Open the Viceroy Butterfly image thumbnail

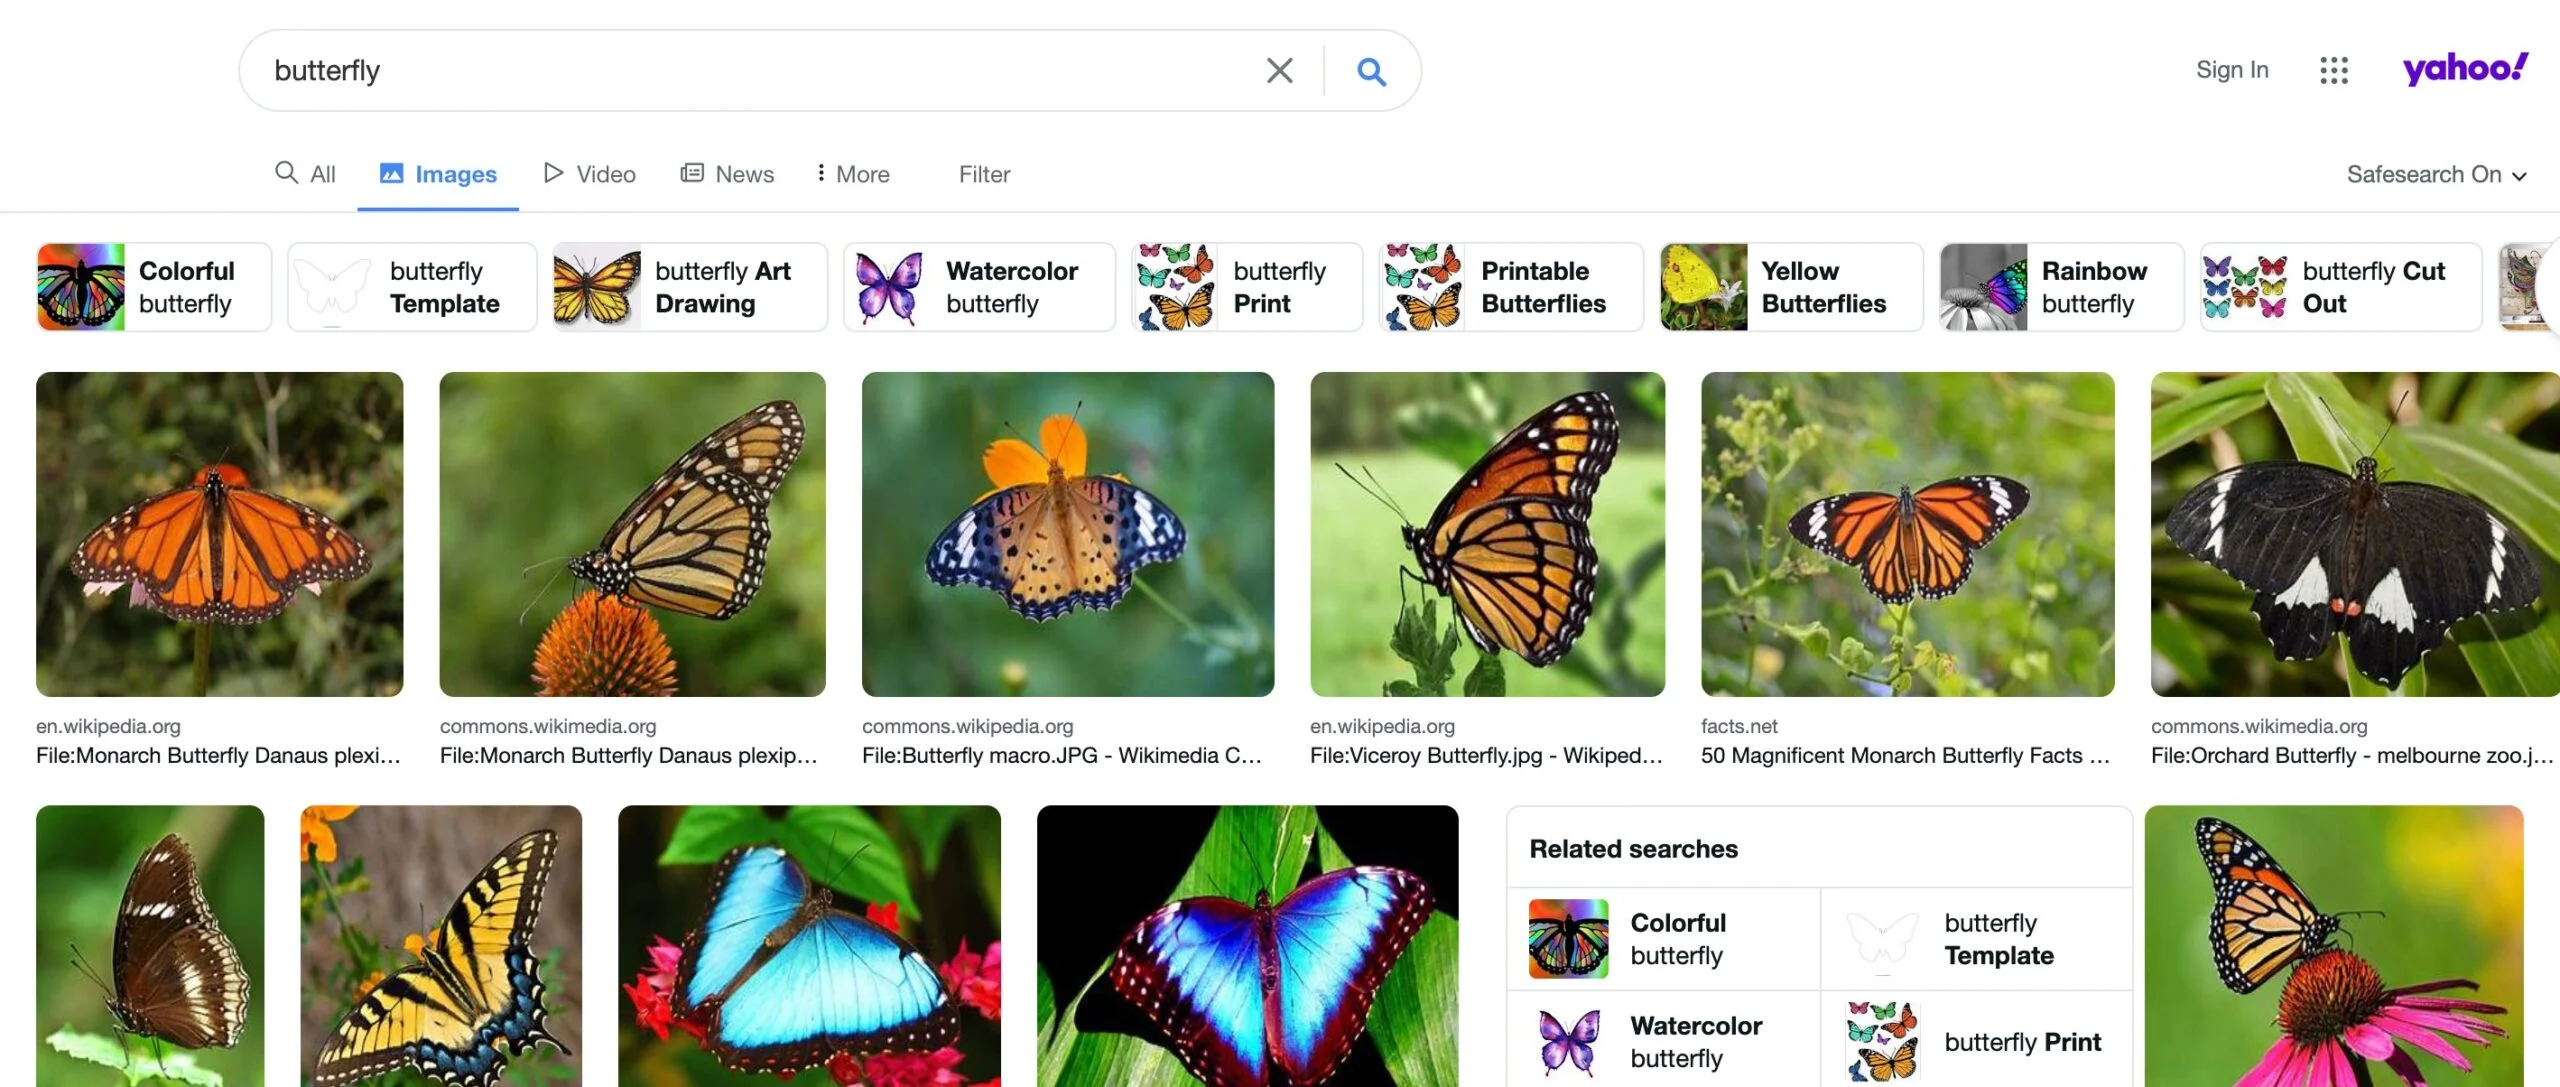1487,534
